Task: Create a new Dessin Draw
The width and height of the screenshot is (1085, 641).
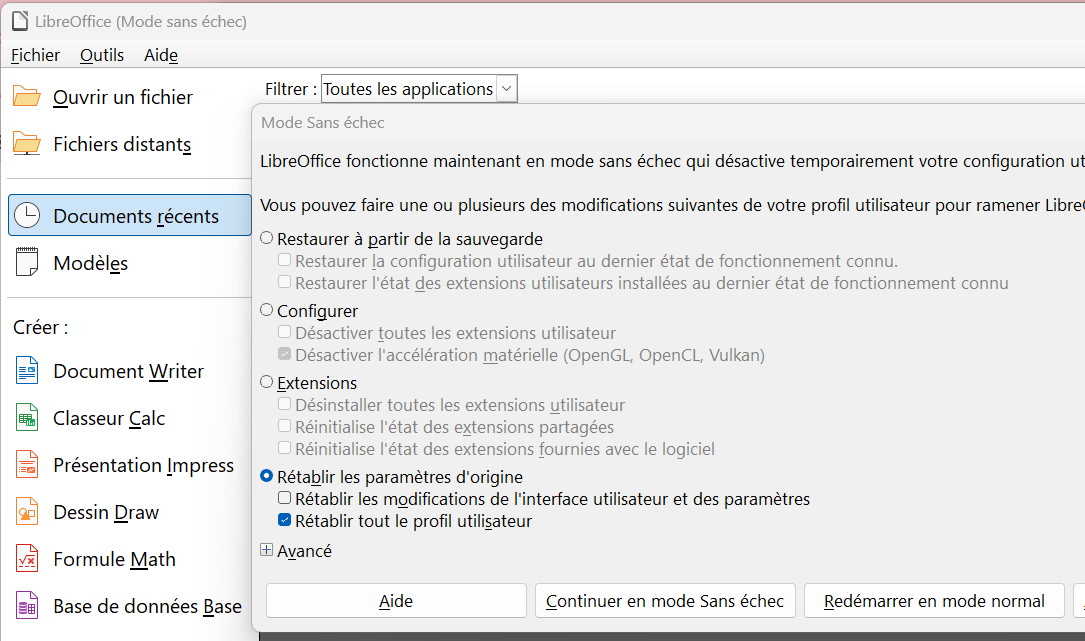Action: point(106,512)
